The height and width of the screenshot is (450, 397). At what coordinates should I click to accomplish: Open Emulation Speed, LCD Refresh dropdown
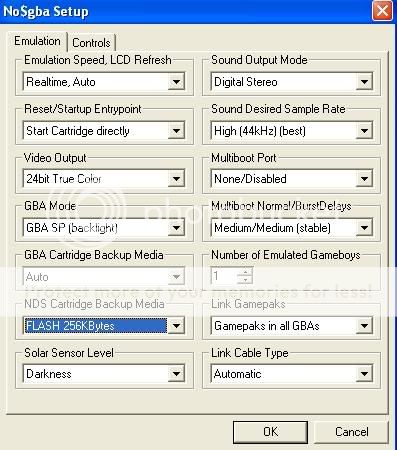pos(104,81)
